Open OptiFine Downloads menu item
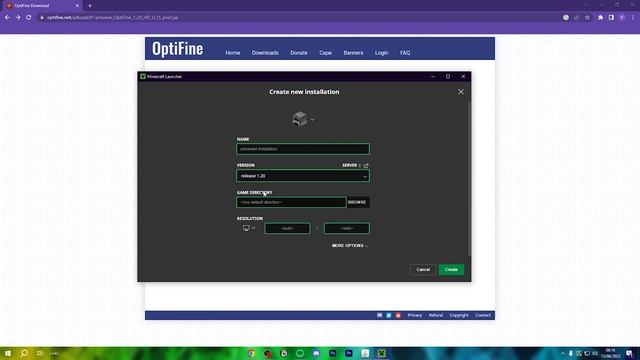 [x=265, y=53]
